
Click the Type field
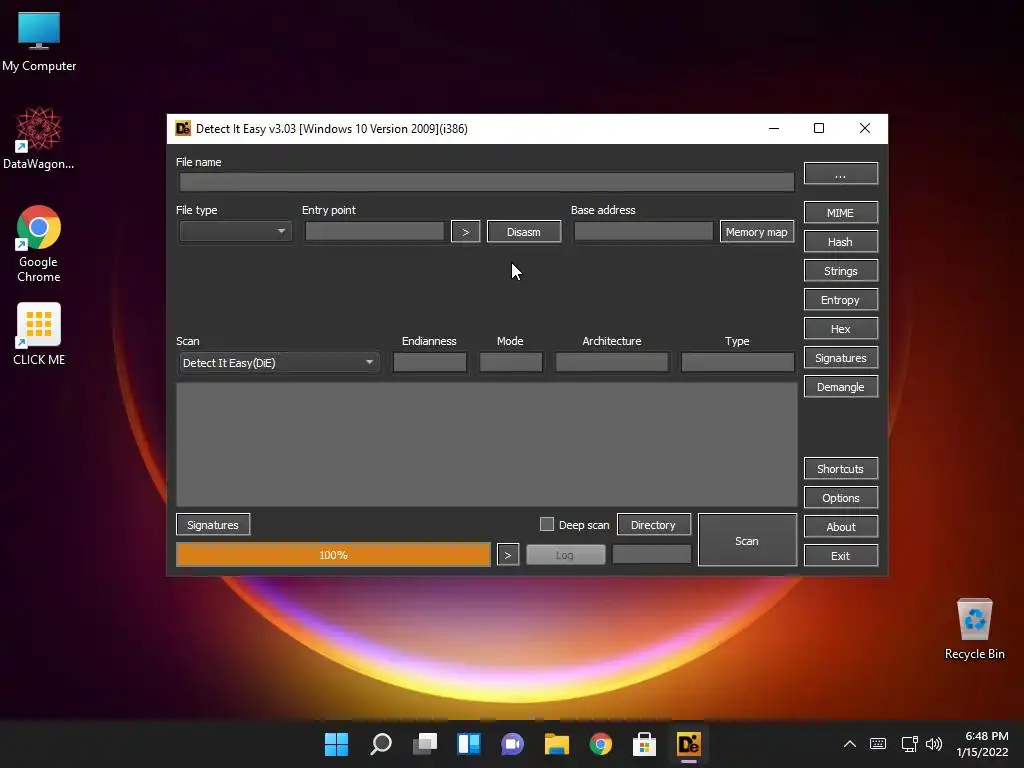737,362
